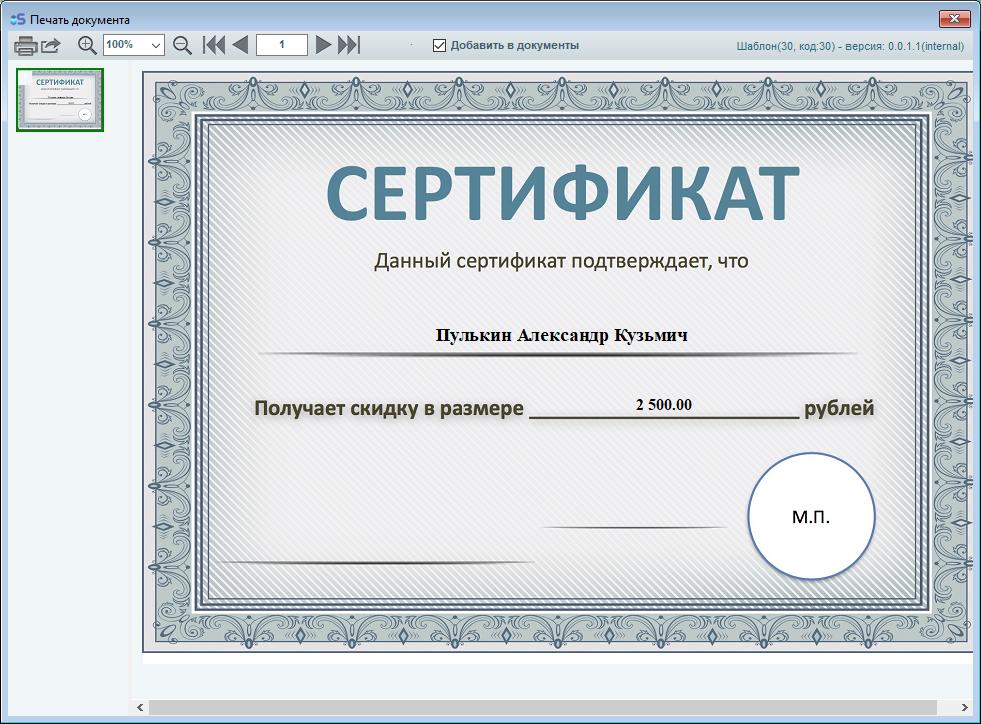Viewport: 981px width, 724px height.
Task: Go to the next page
Action: point(323,45)
